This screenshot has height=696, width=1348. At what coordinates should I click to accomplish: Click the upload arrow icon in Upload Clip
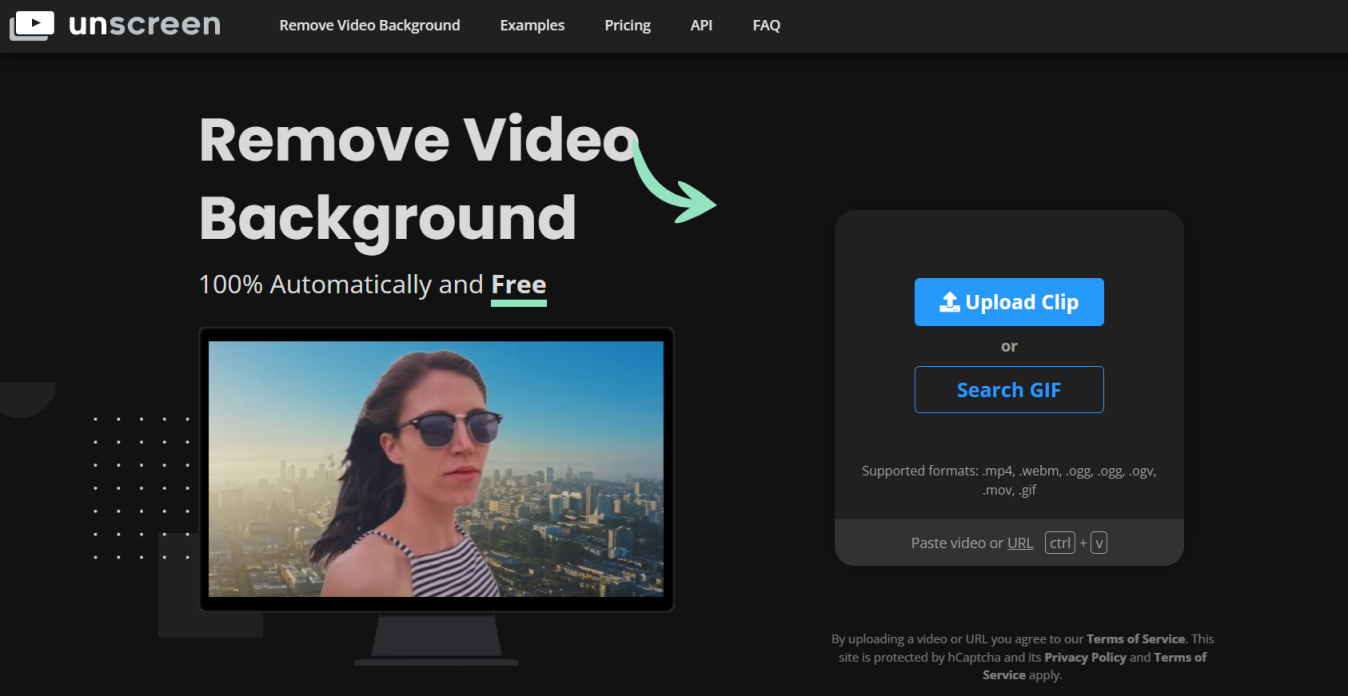[949, 302]
